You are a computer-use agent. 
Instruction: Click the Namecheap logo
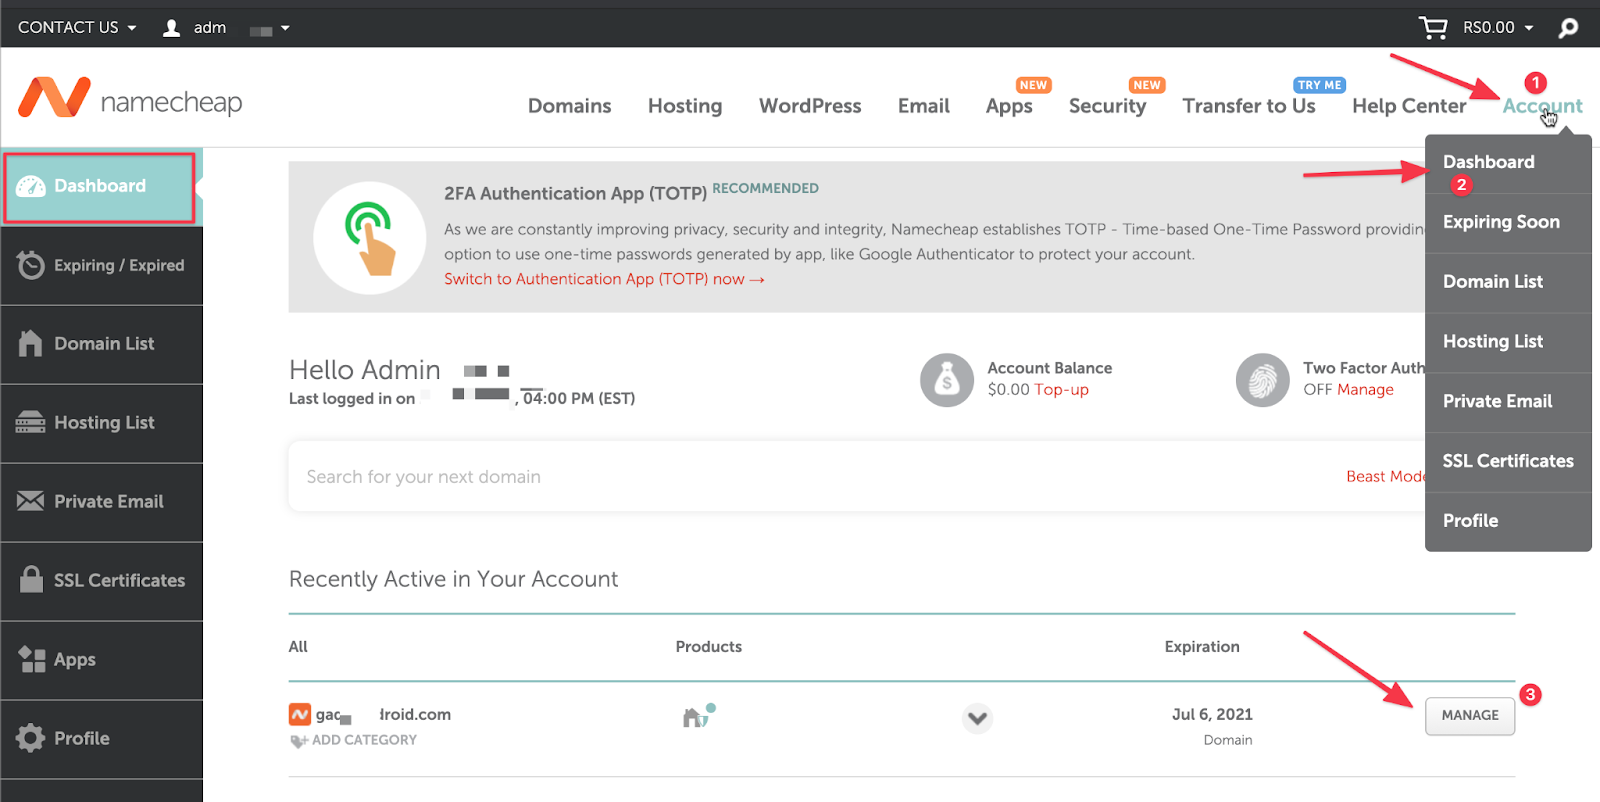pyautogui.click(x=130, y=98)
